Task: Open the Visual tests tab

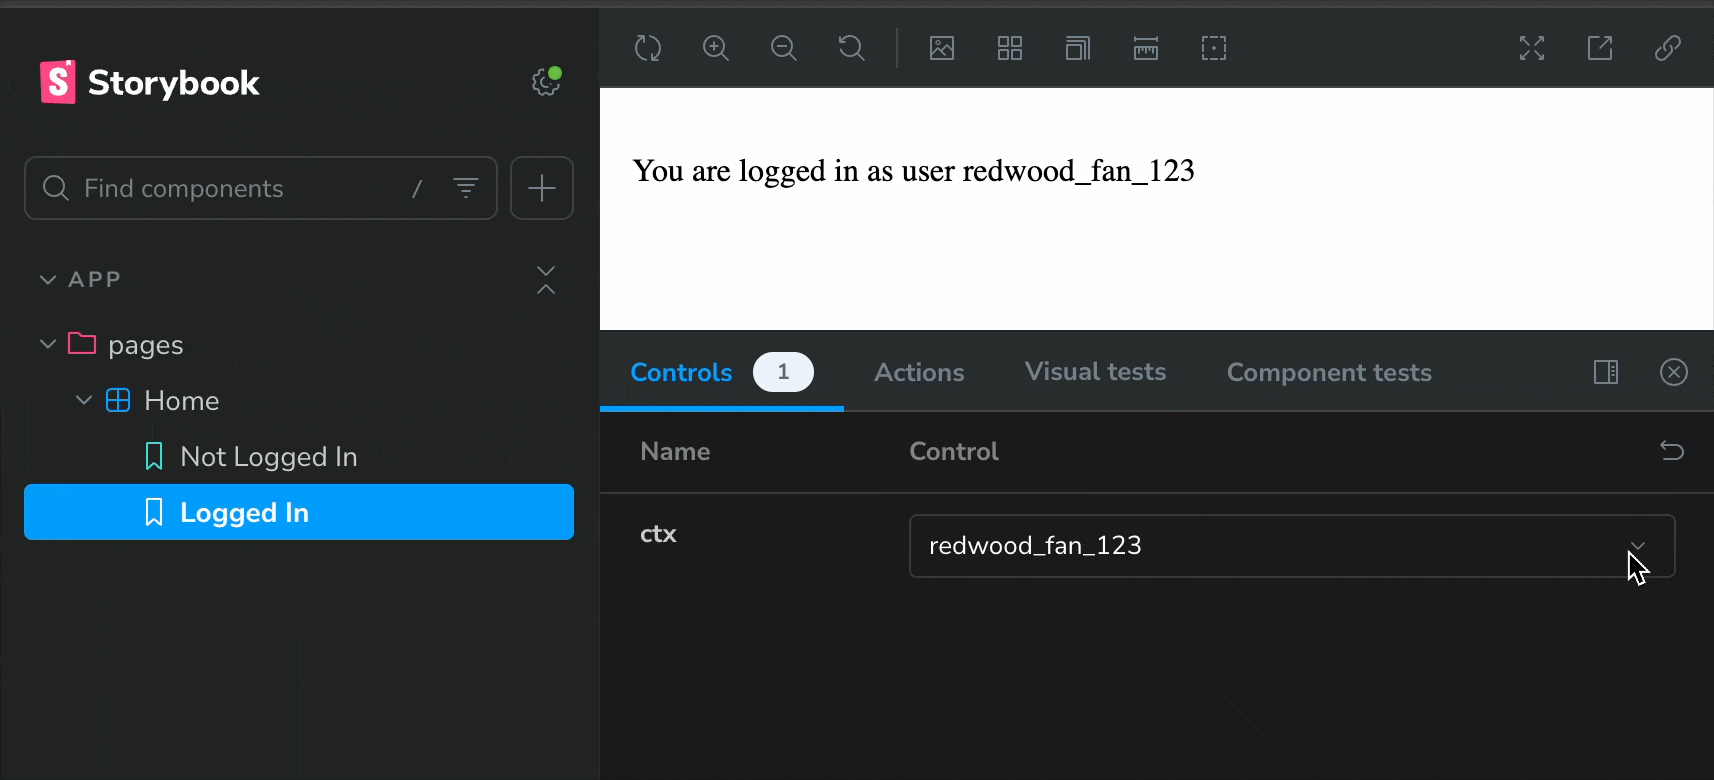Action: click(1095, 373)
